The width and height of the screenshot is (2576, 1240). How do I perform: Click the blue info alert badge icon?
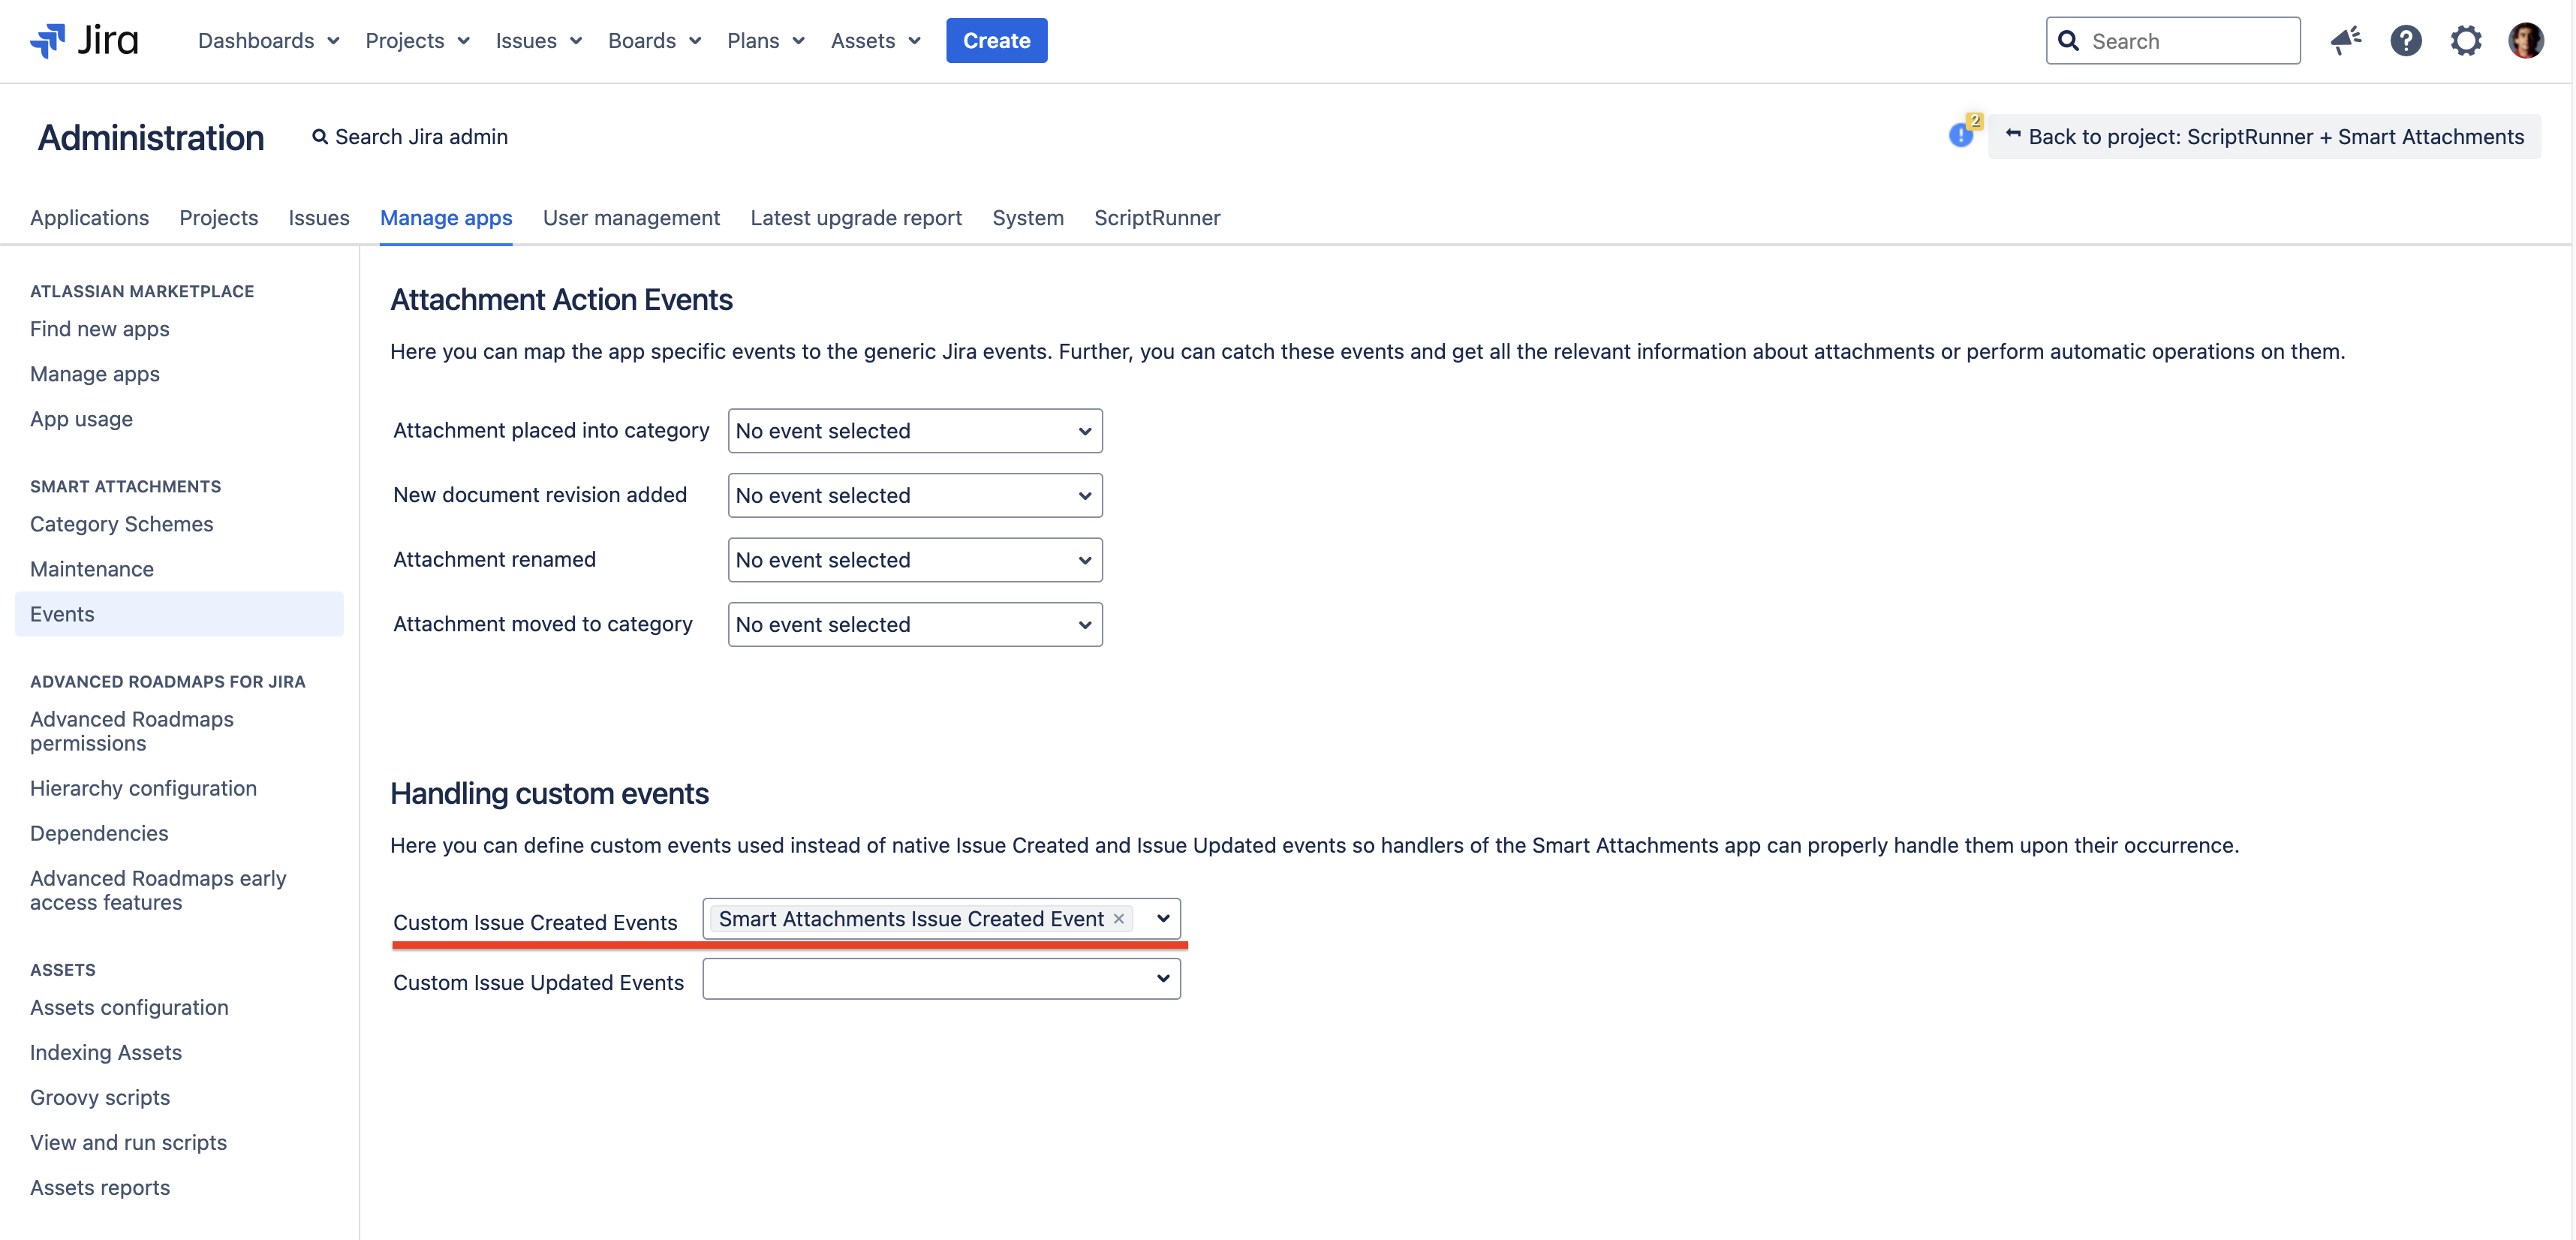(1962, 134)
